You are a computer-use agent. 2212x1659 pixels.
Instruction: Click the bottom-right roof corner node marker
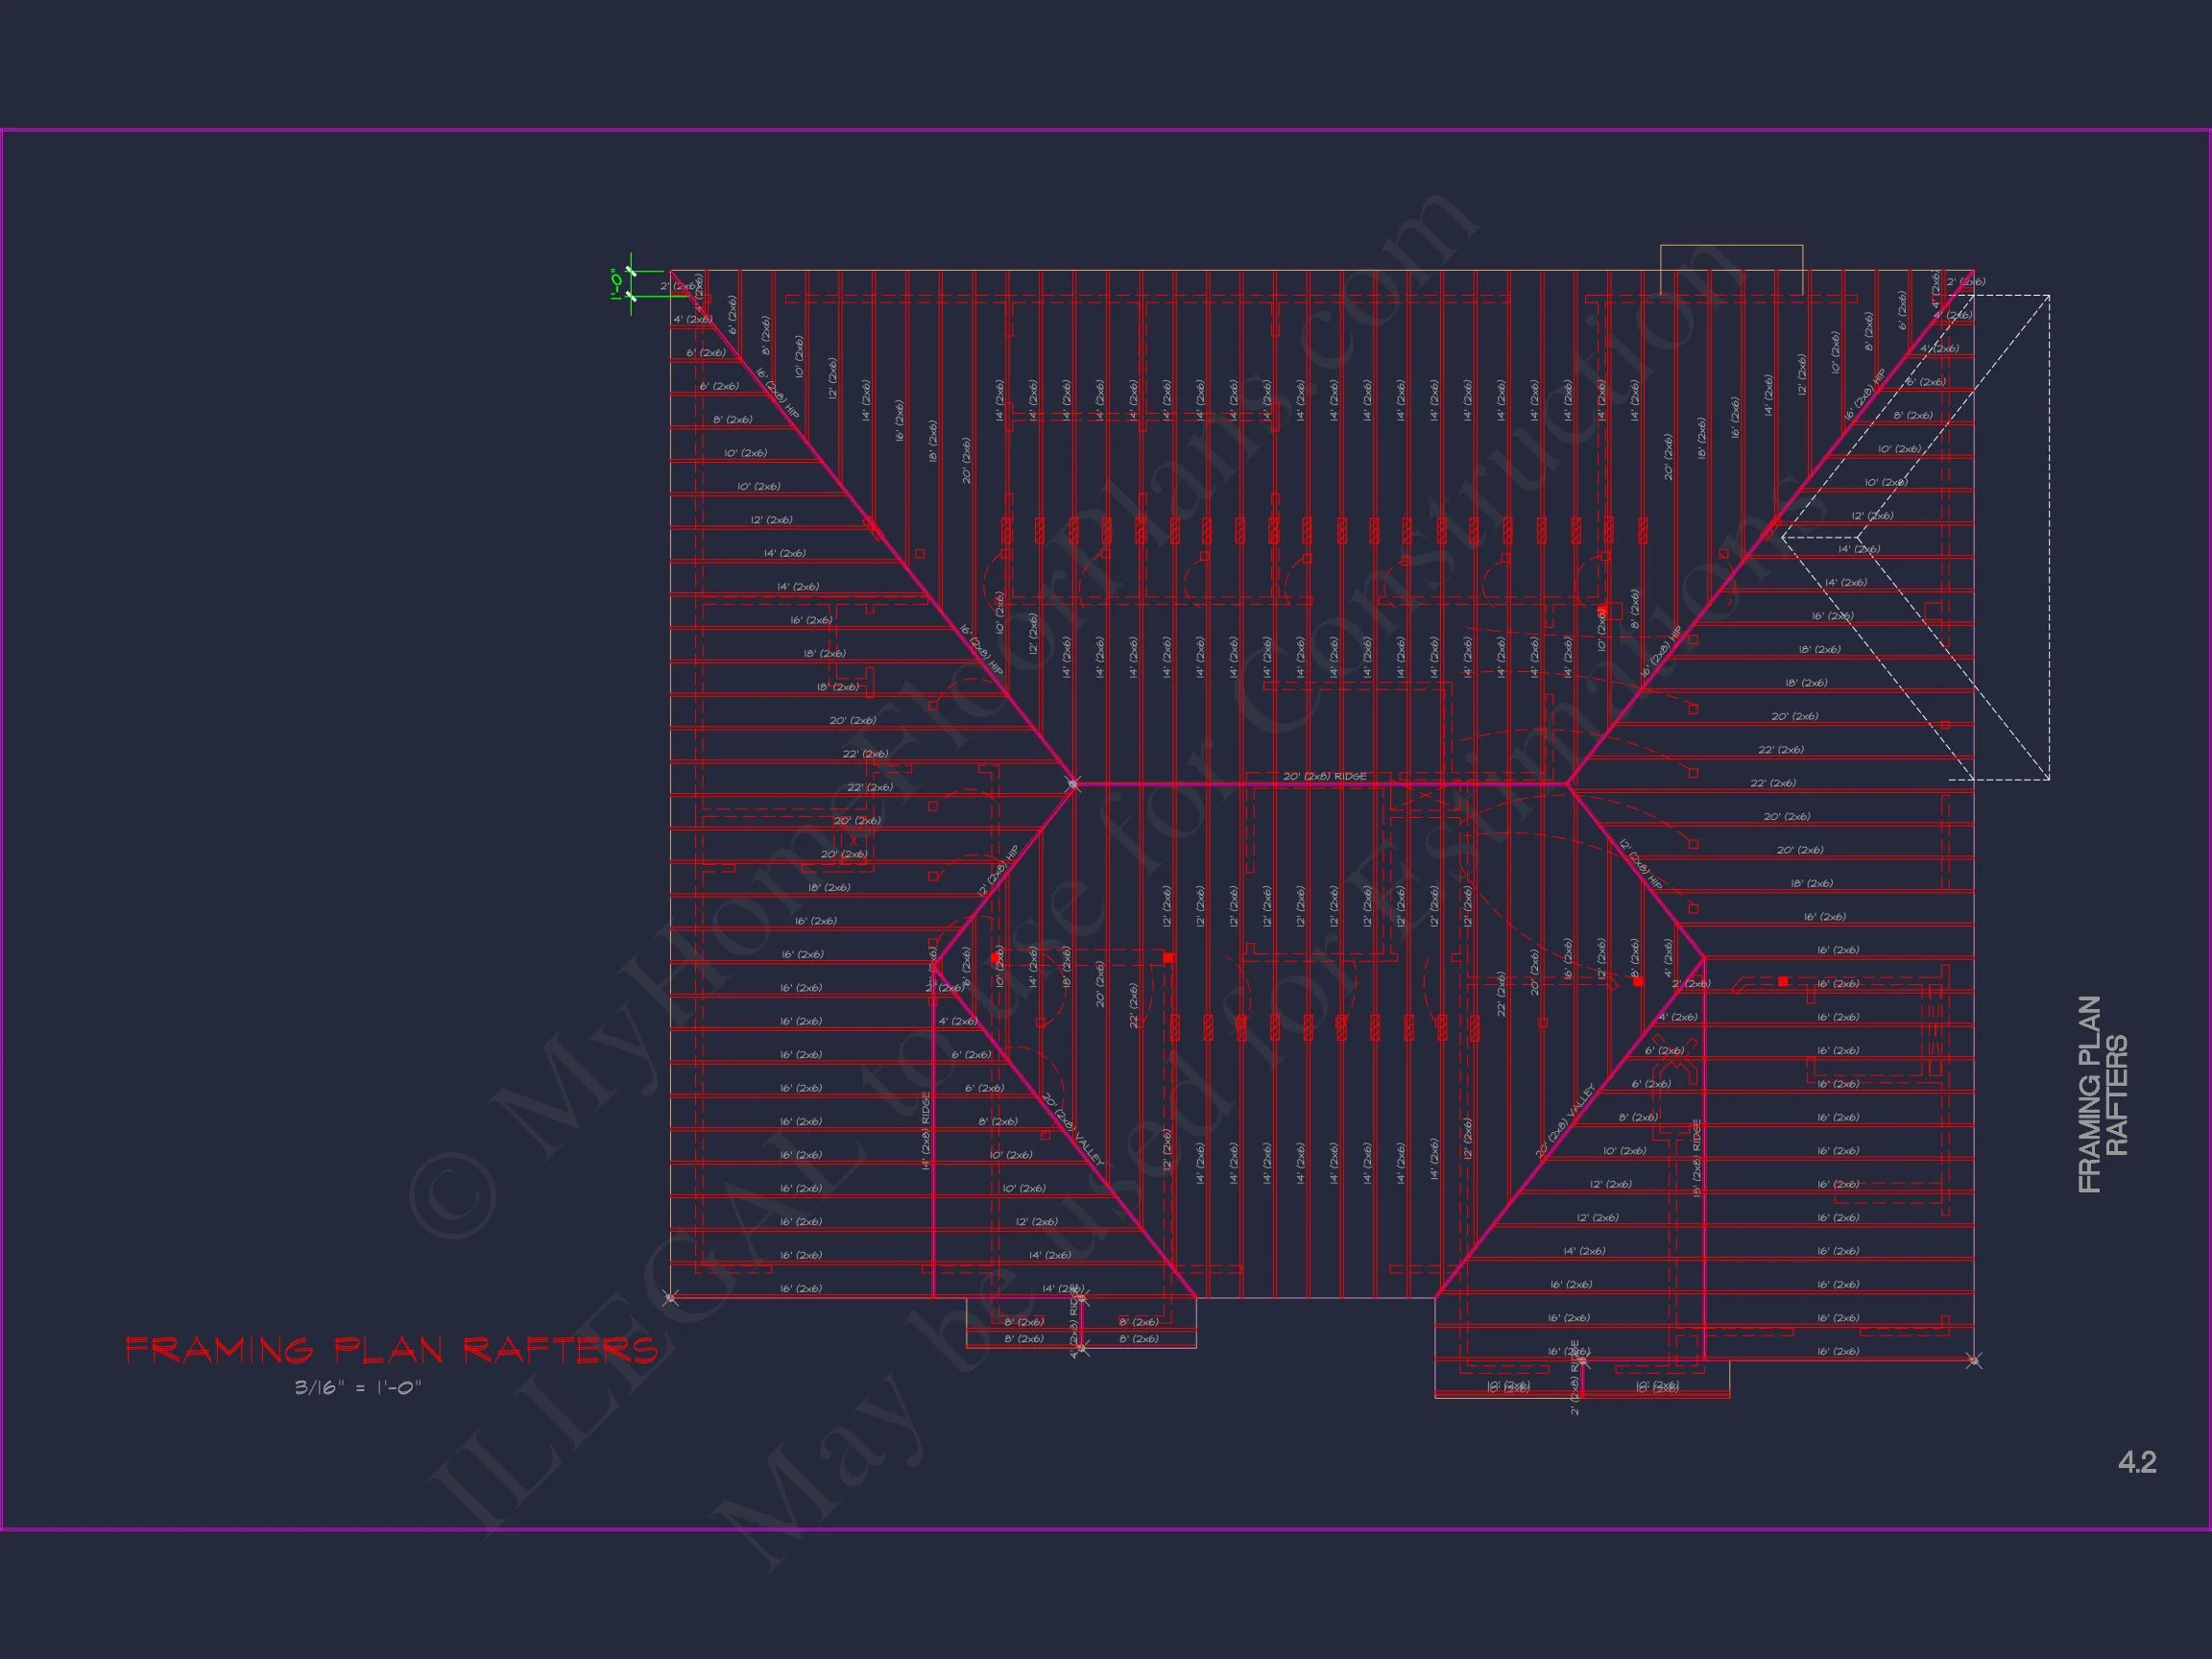pos(1973,1360)
